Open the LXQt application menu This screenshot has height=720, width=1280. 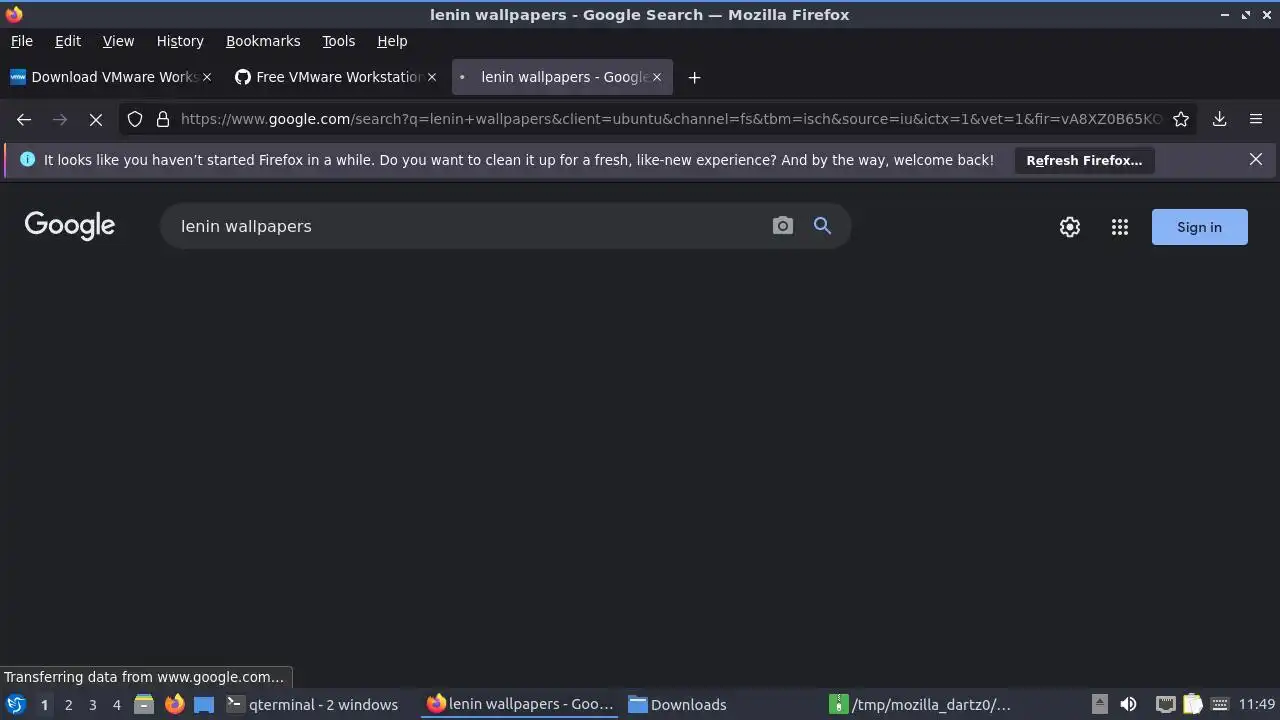tap(15, 704)
